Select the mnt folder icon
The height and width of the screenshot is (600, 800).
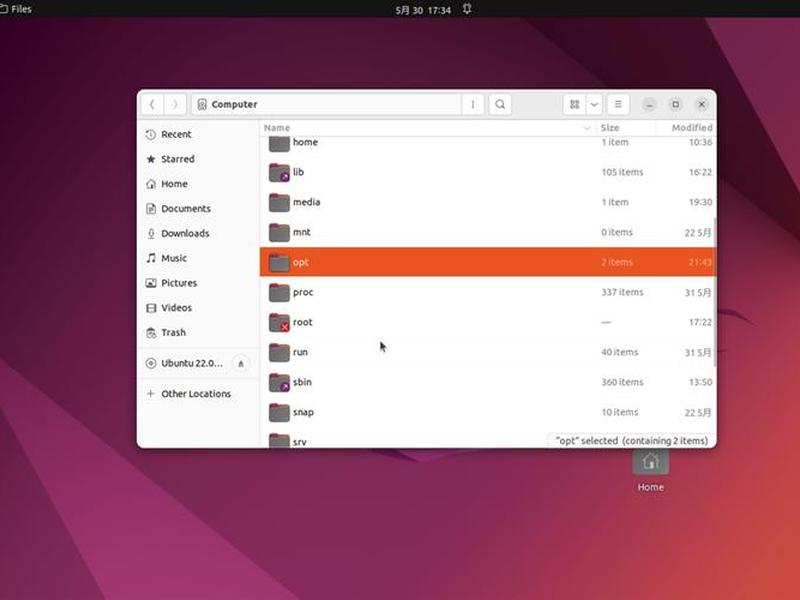click(279, 233)
